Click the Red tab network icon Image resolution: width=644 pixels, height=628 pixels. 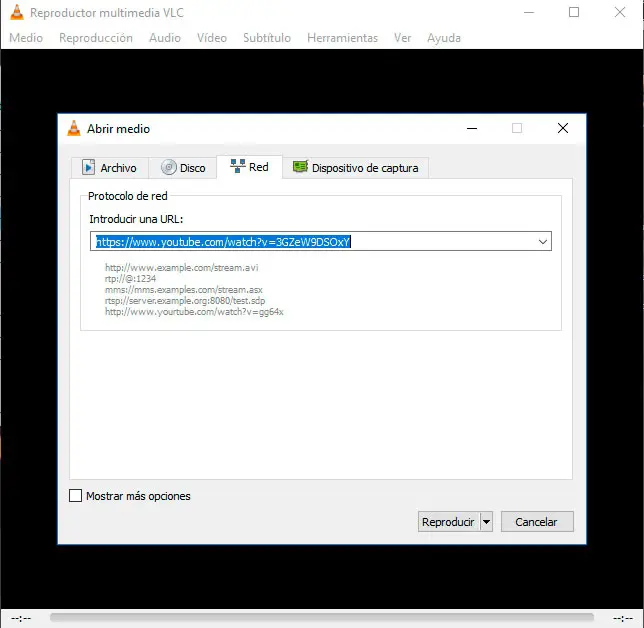(237, 166)
